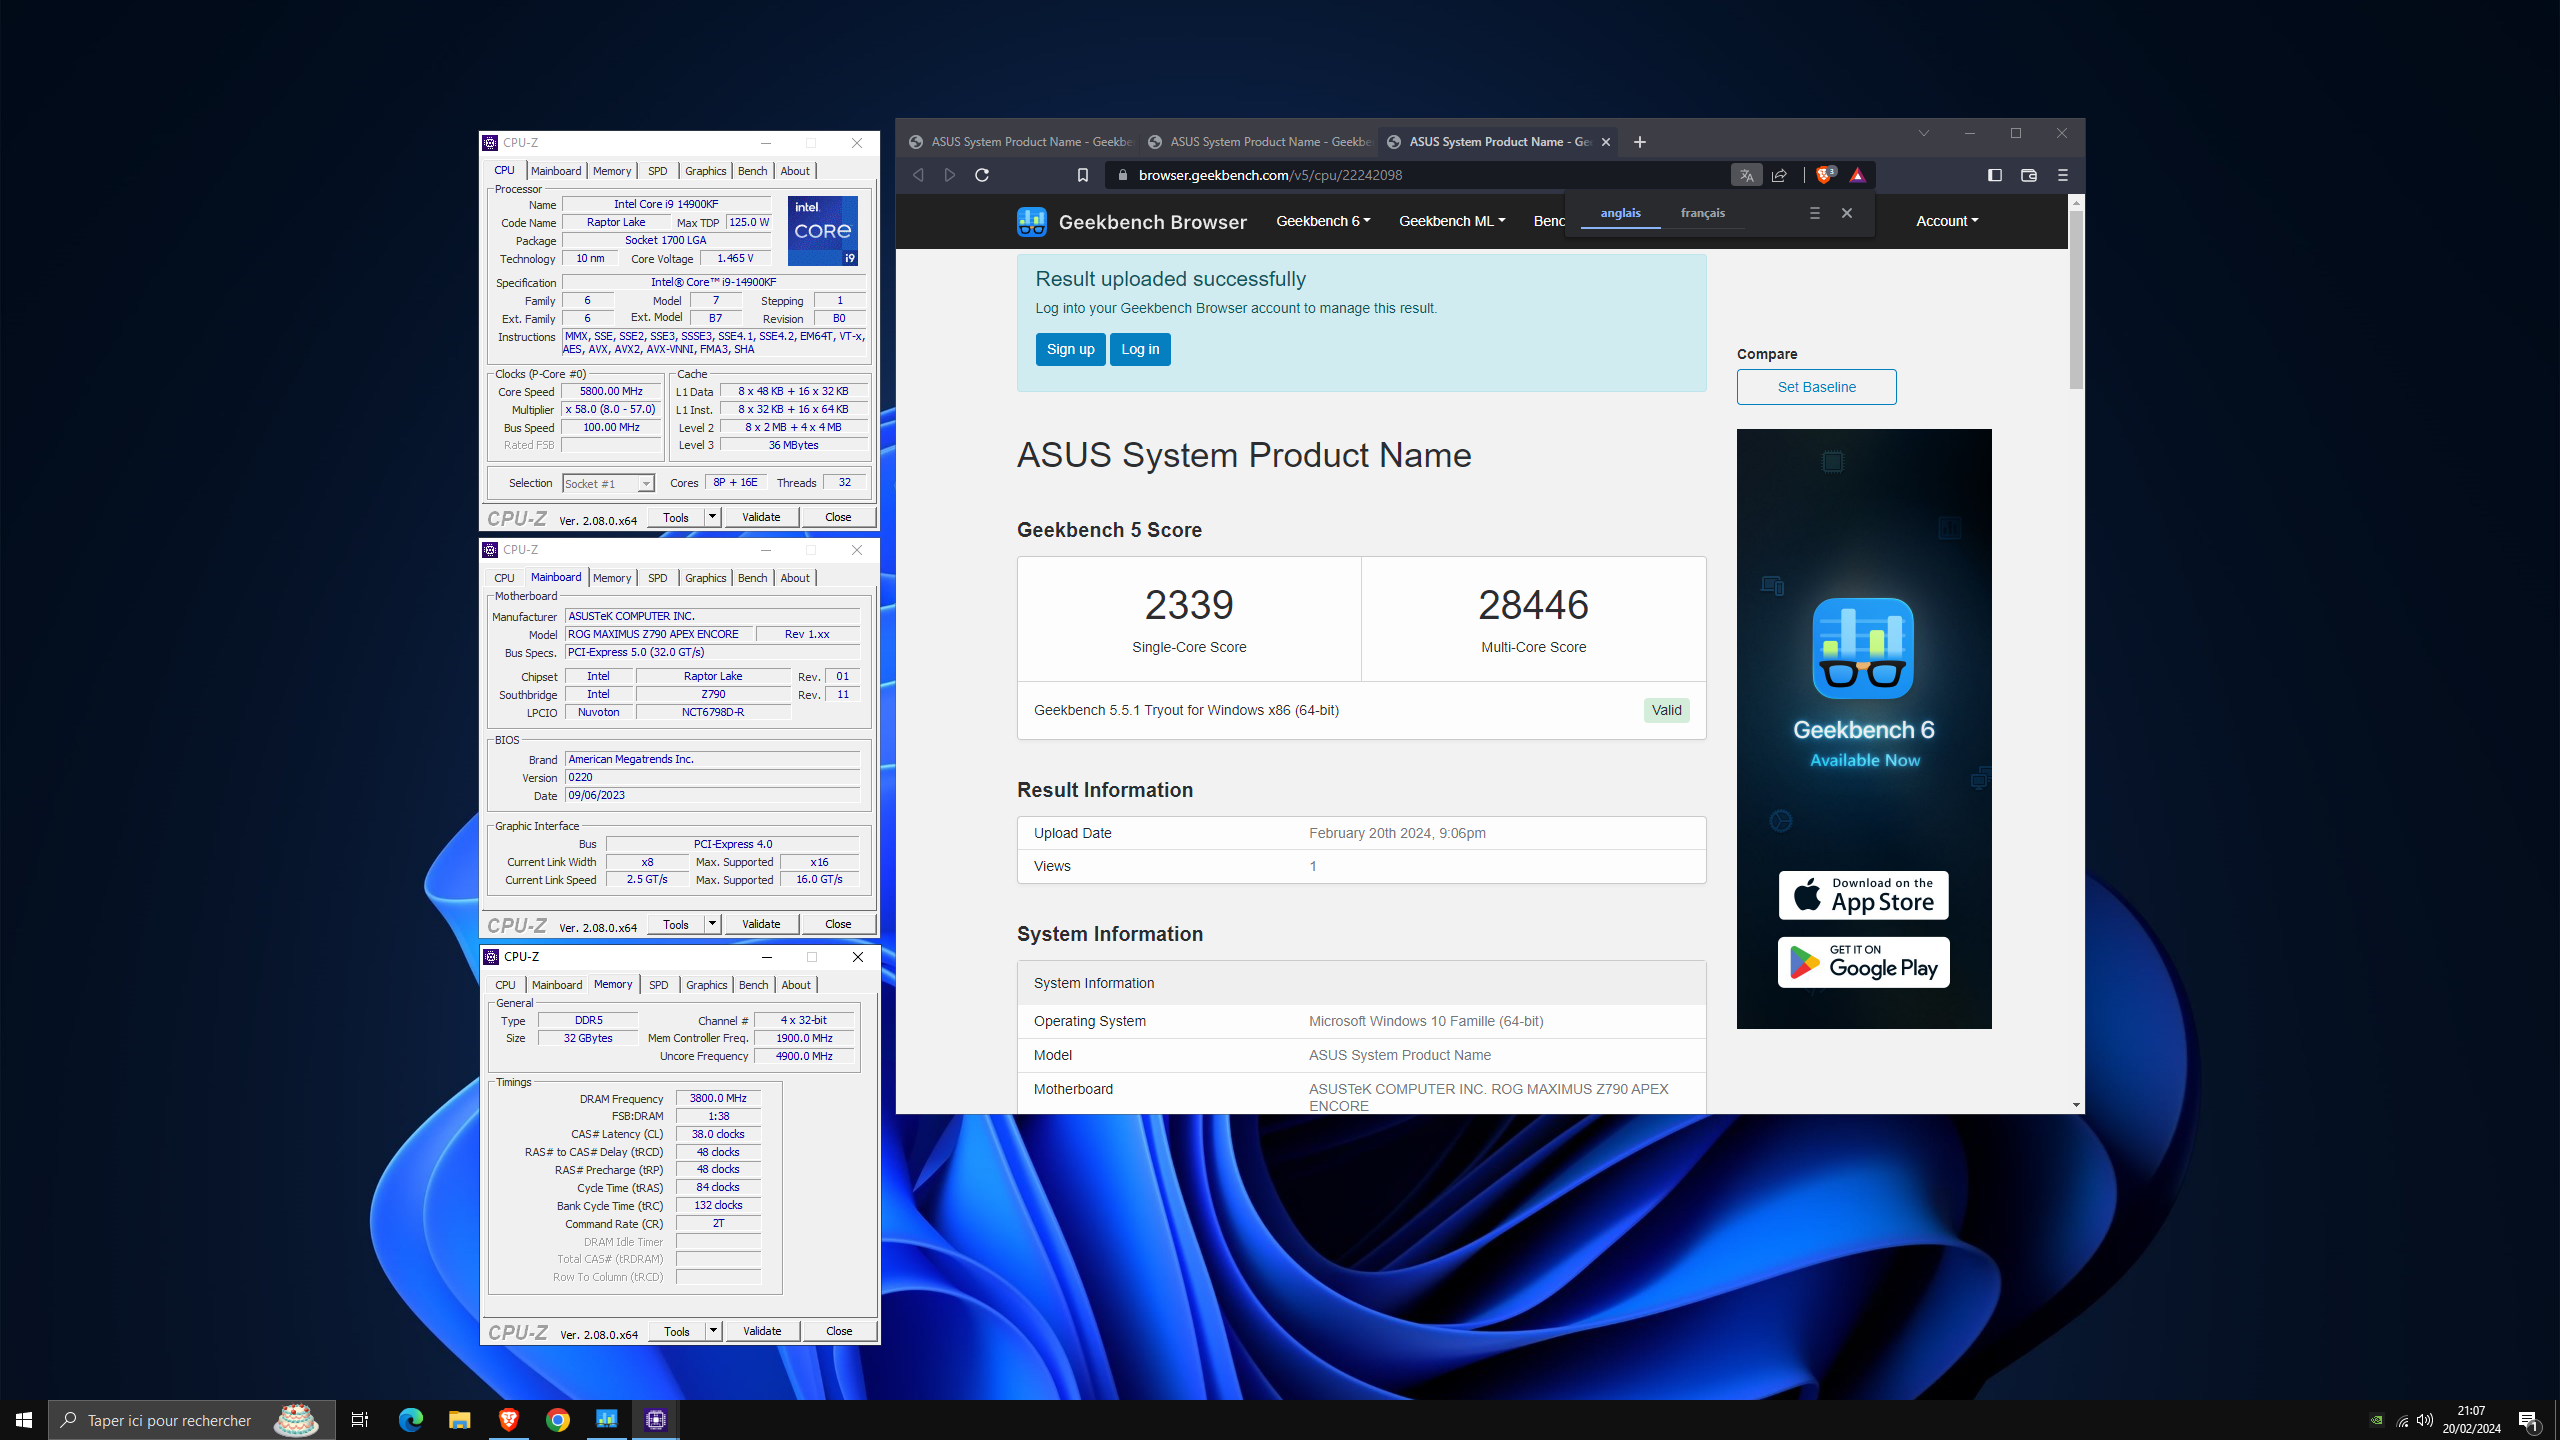Click Validate in the top CPU-Z window
The height and width of the screenshot is (1440, 2560).
point(761,517)
